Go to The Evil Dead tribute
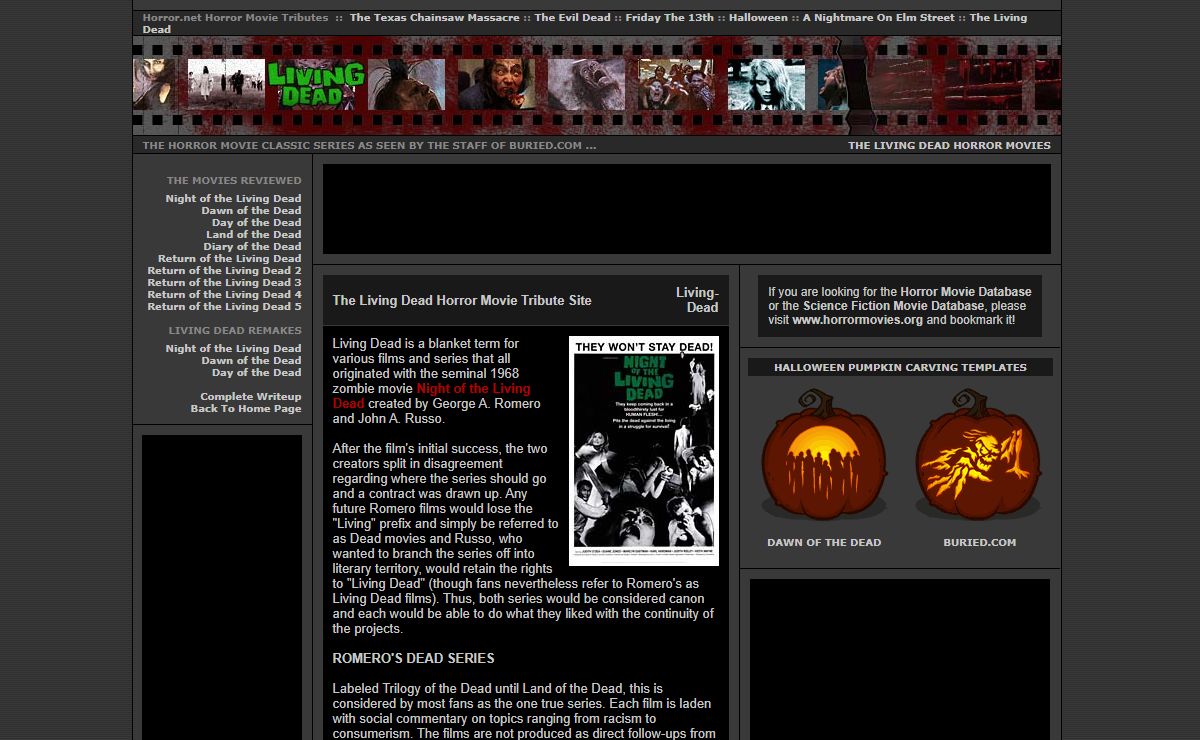Viewport: 1200px width, 740px height. [572, 18]
